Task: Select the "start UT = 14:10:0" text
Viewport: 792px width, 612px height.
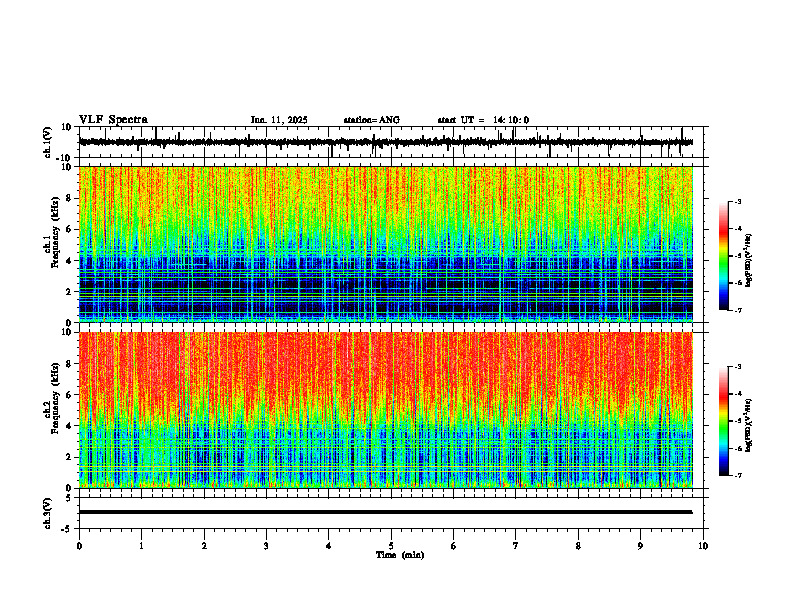Action: (x=483, y=120)
